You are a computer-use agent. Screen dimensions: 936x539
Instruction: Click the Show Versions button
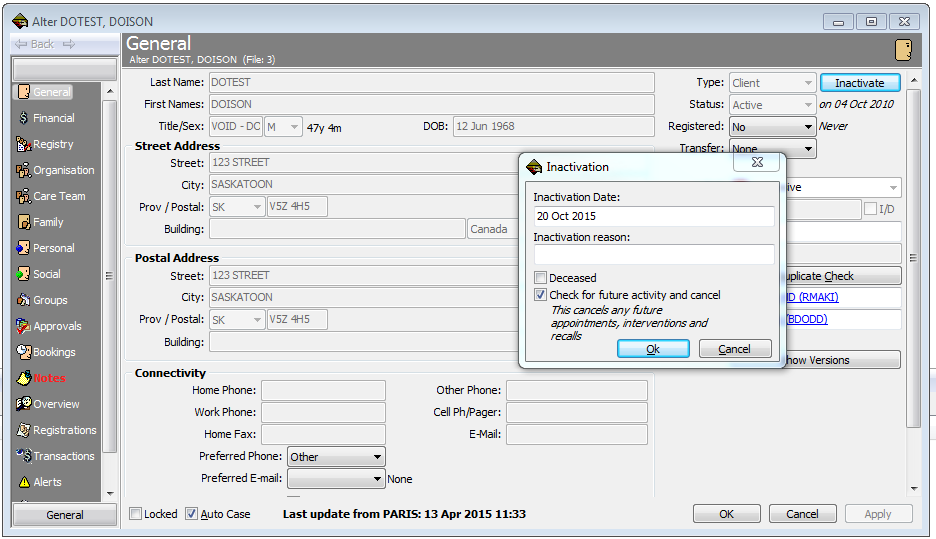pyautogui.click(x=843, y=360)
